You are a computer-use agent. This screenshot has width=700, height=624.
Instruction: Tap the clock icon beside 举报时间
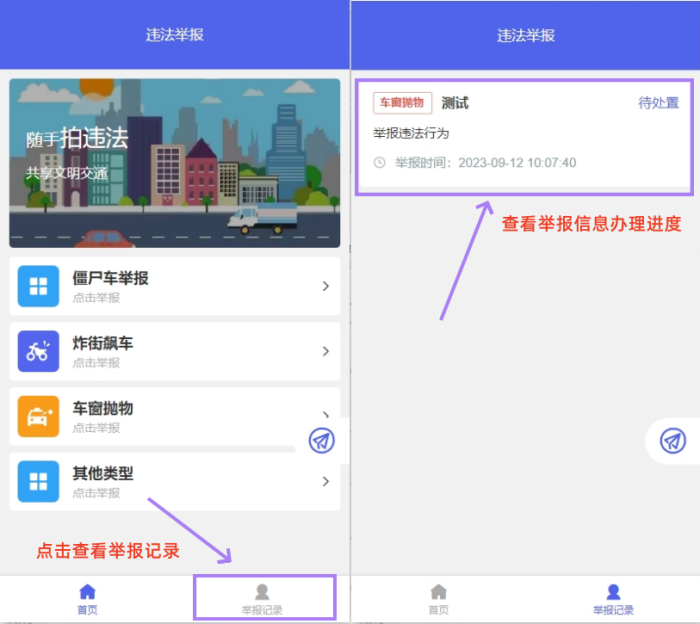click(379, 162)
